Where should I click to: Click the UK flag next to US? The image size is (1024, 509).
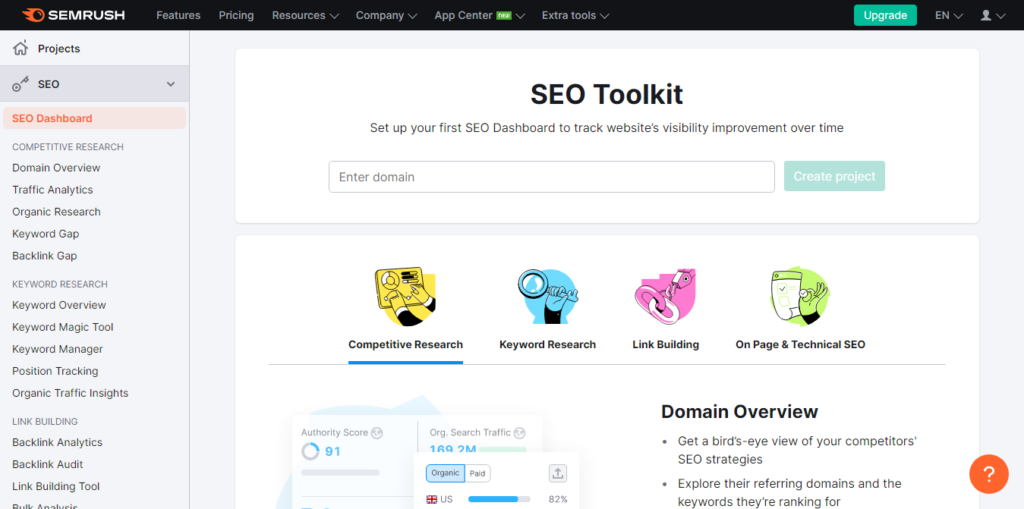click(x=432, y=499)
